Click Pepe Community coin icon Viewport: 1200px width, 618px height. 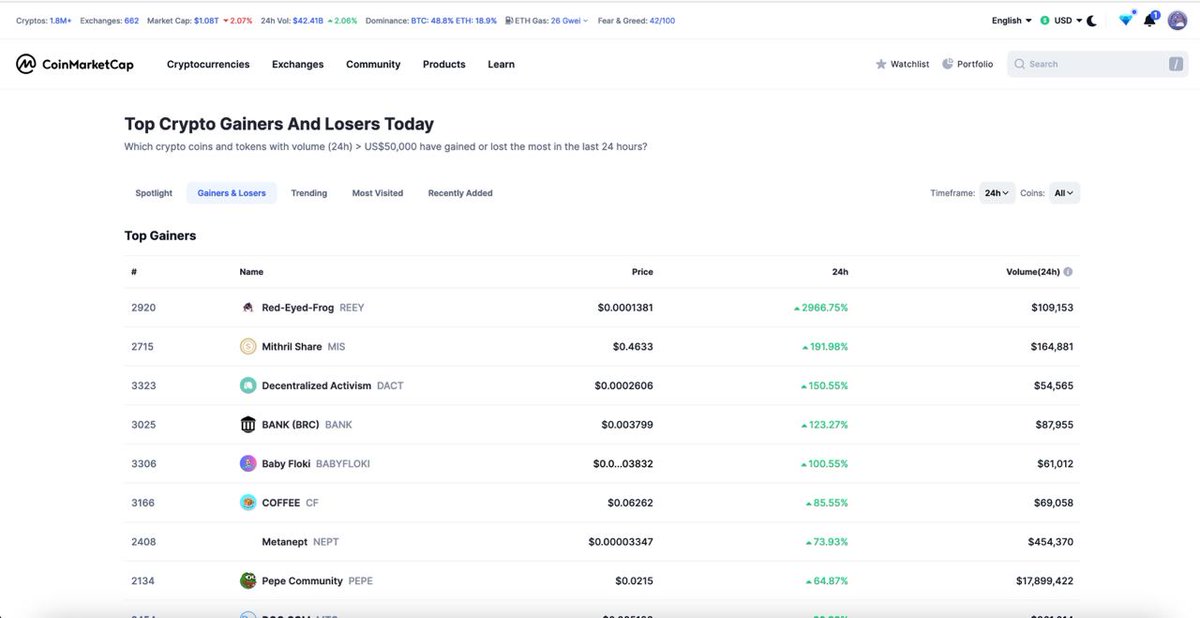point(248,581)
